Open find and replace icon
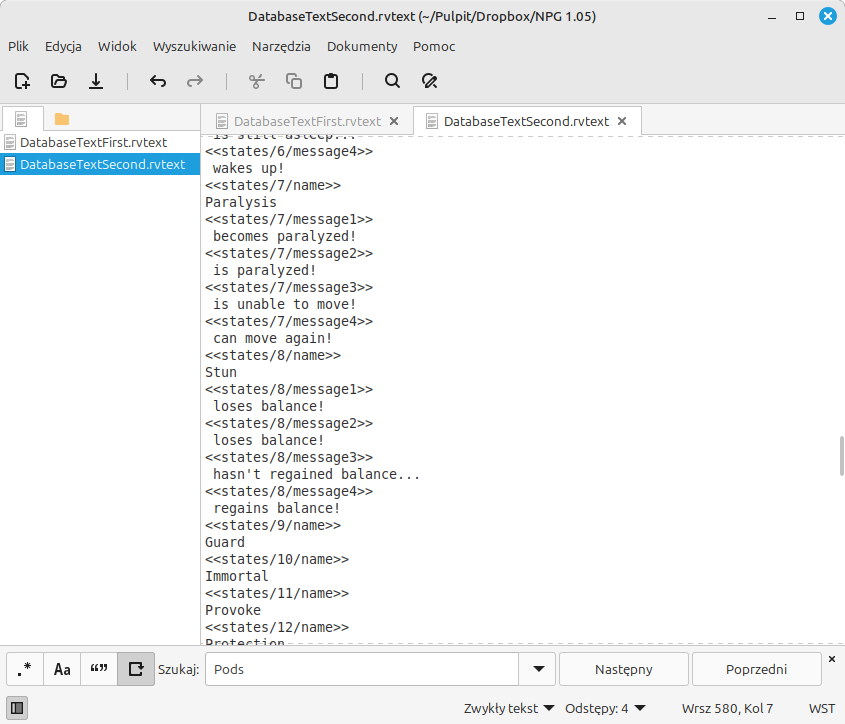 430,81
